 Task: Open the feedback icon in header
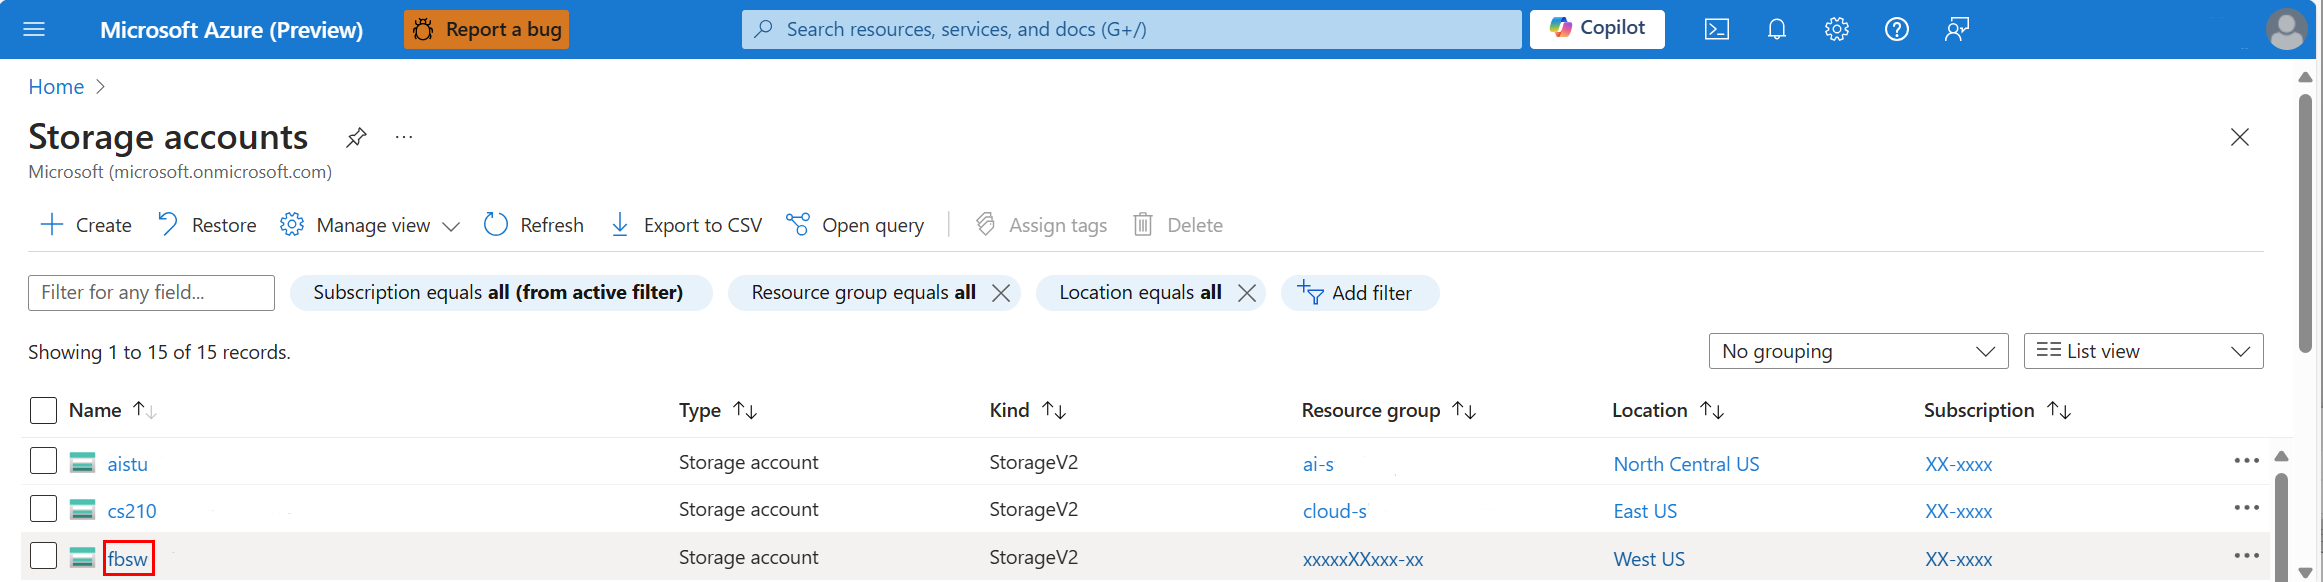[1957, 30]
